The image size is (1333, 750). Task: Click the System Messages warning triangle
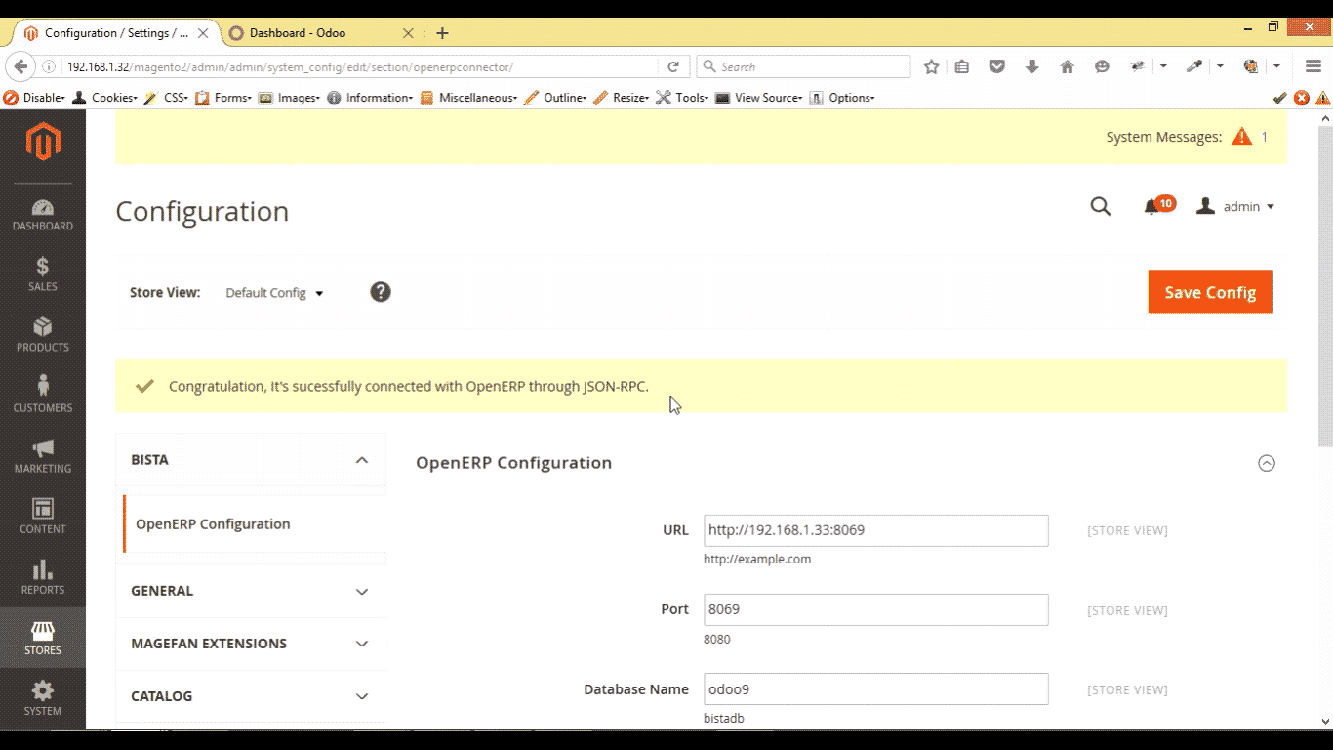click(1242, 137)
